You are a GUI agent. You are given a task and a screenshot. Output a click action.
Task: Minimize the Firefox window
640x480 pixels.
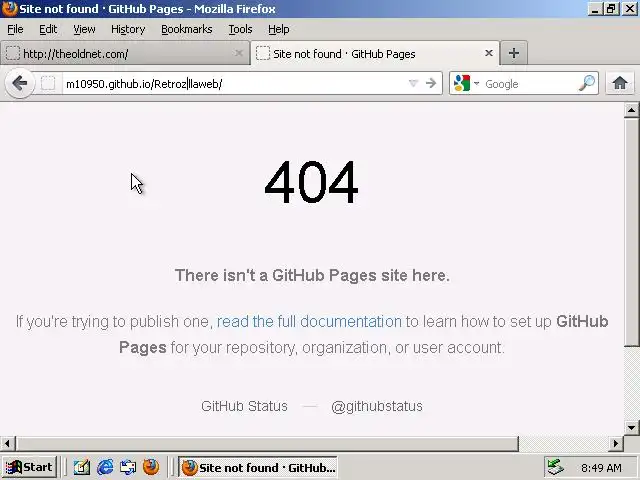pos(594,9)
